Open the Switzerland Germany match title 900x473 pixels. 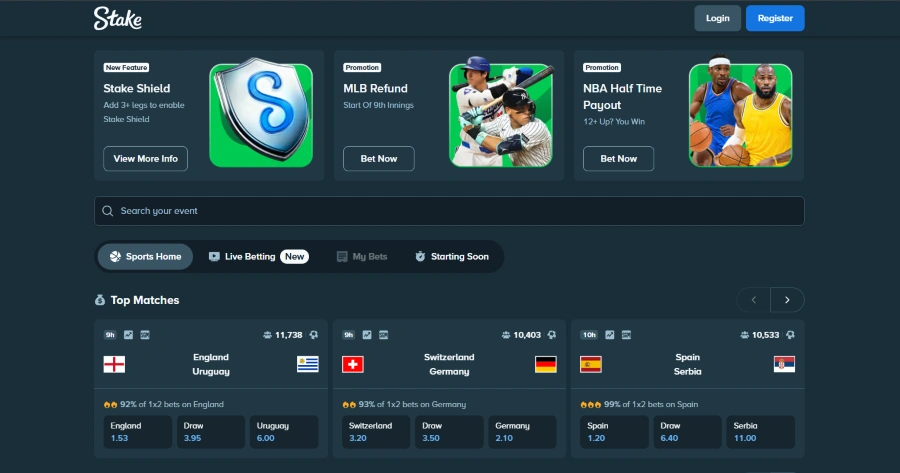[x=449, y=364]
